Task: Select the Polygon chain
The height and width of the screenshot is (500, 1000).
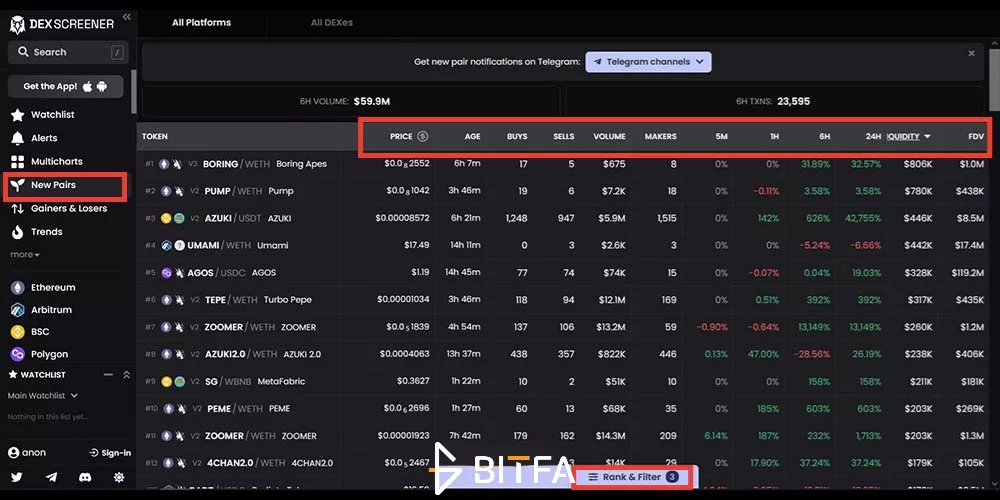Action: pos(40,354)
